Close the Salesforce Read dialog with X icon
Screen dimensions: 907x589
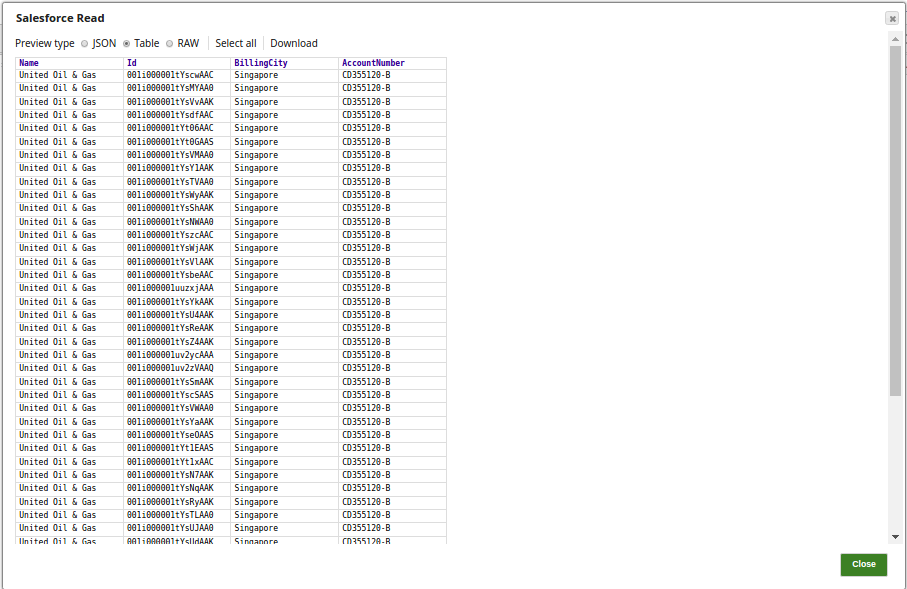tap(892, 19)
